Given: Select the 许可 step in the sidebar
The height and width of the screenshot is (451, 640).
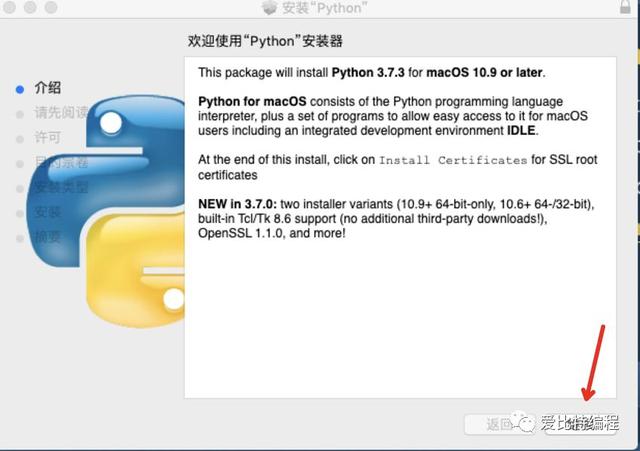Looking at the screenshot, I should (x=48, y=137).
